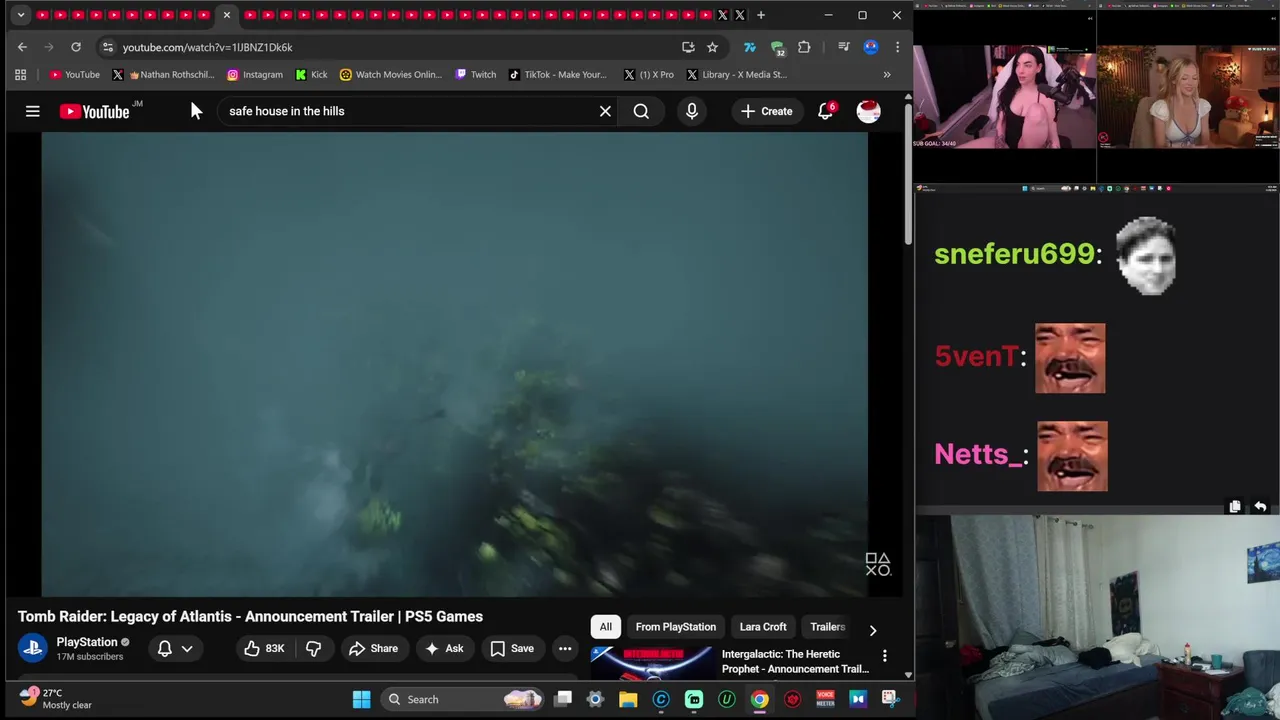This screenshot has width=1280, height=720.
Task: Show next filter chips with arrow
Action: coord(872,630)
